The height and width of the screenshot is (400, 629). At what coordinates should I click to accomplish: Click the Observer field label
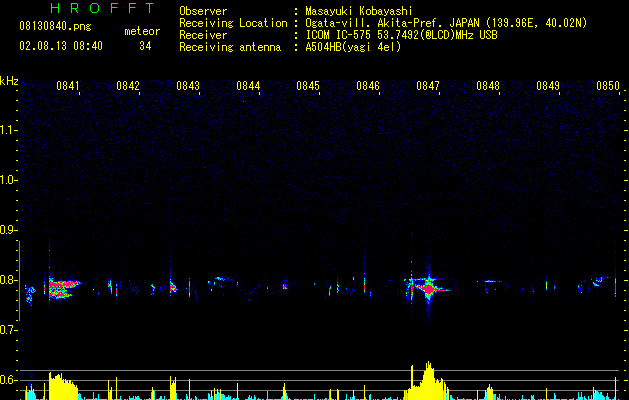[x=203, y=11]
